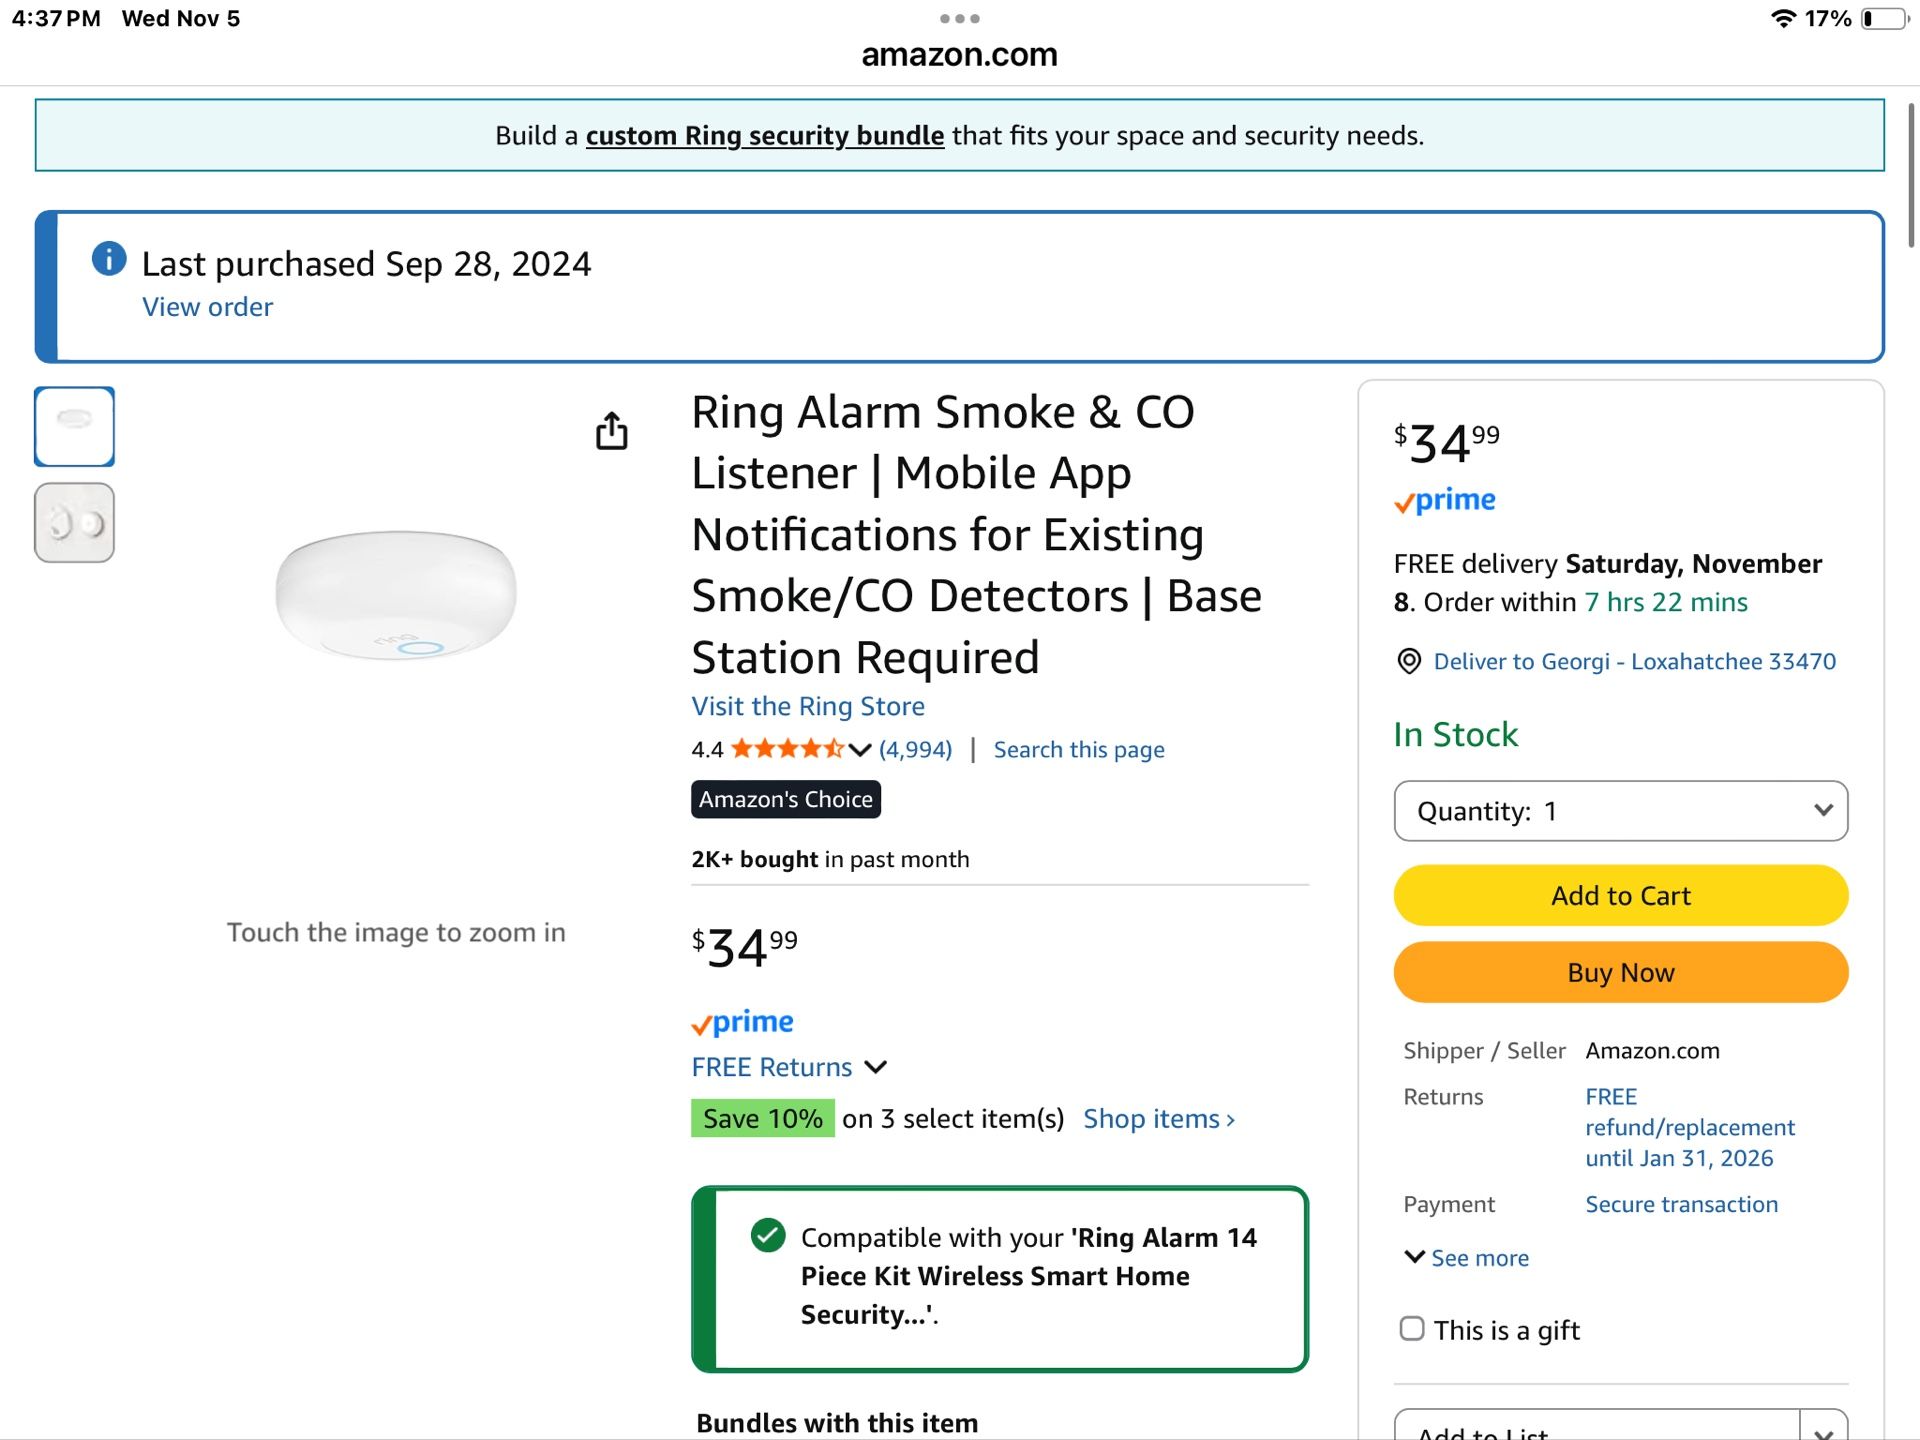The height and width of the screenshot is (1440, 1920).
Task: Click Add to Cart
Action: click(1620, 895)
